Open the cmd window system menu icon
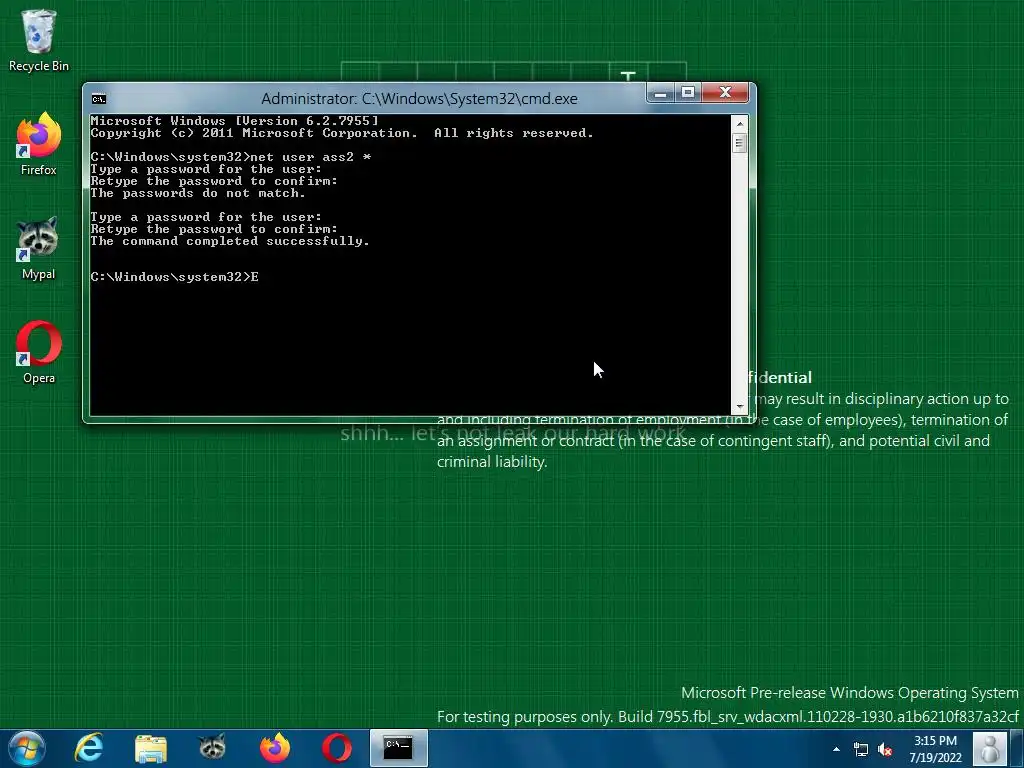Viewport: 1024px width, 768px height. pos(99,99)
